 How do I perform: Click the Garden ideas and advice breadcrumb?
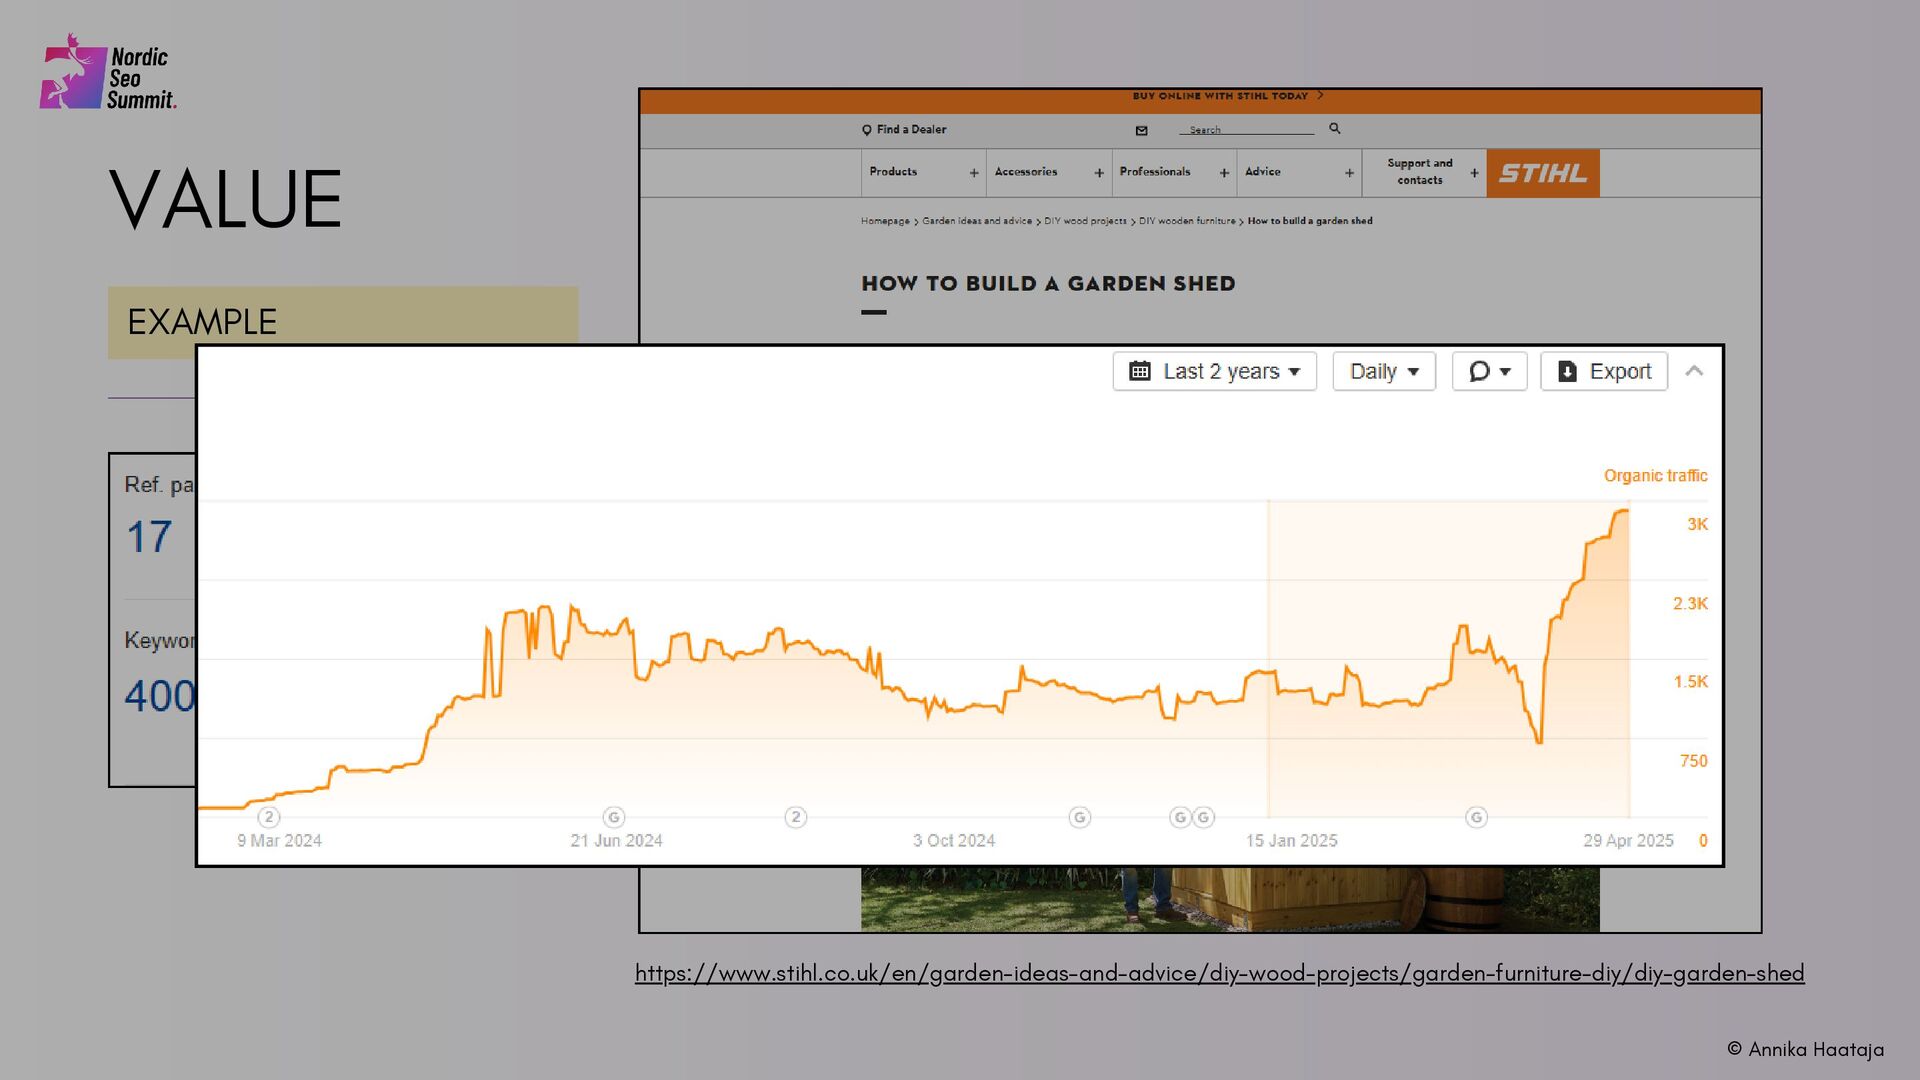click(976, 221)
